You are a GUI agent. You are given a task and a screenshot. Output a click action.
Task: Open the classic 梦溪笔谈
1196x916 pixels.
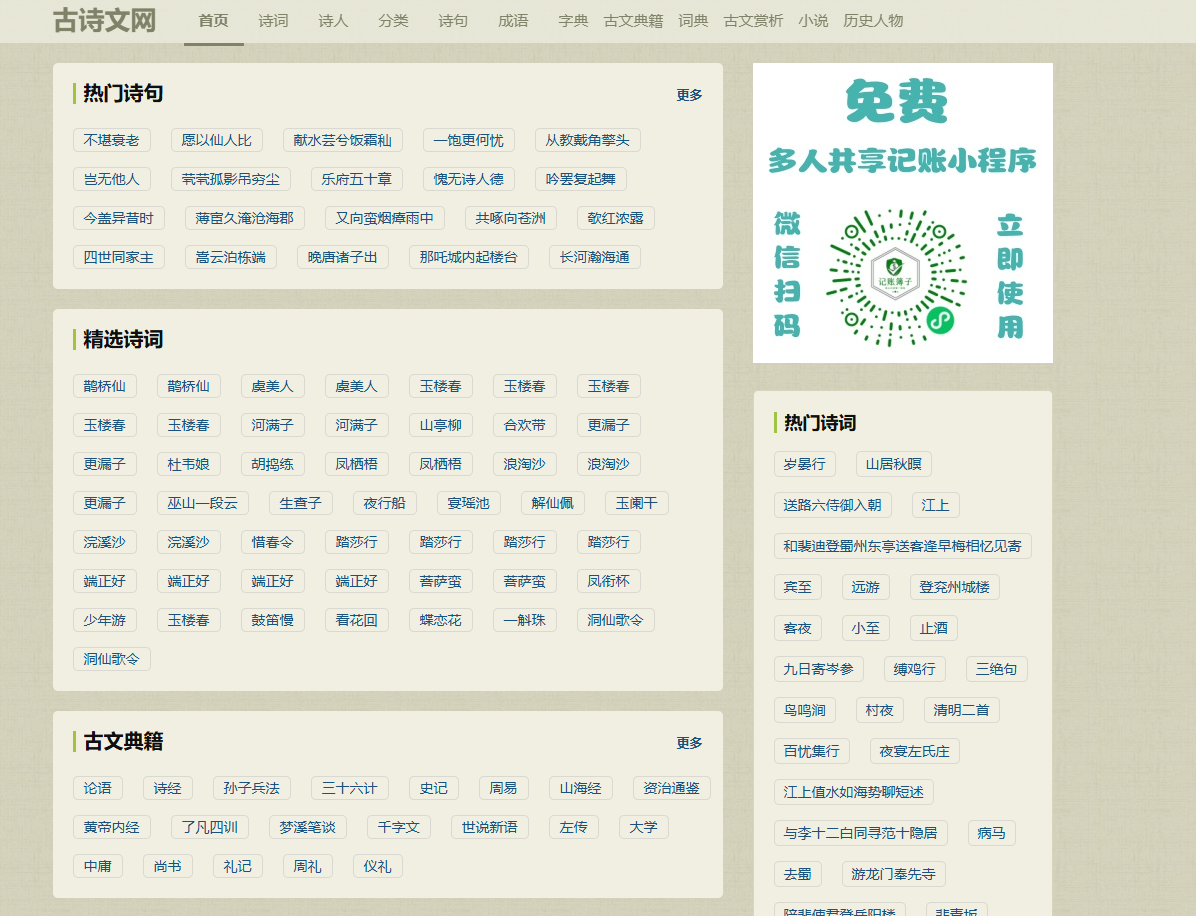pyautogui.click(x=307, y=827)
